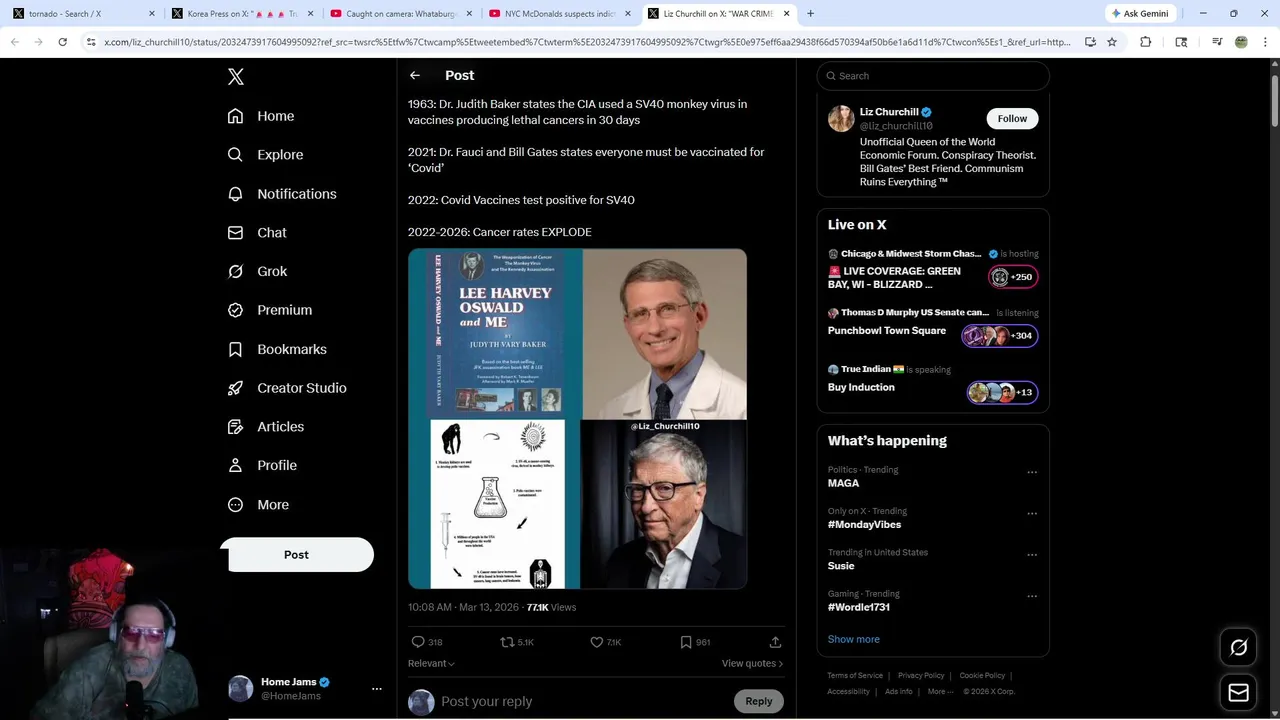
Task: Follow Liz Churchill
Action: (x=1012, y=118)
